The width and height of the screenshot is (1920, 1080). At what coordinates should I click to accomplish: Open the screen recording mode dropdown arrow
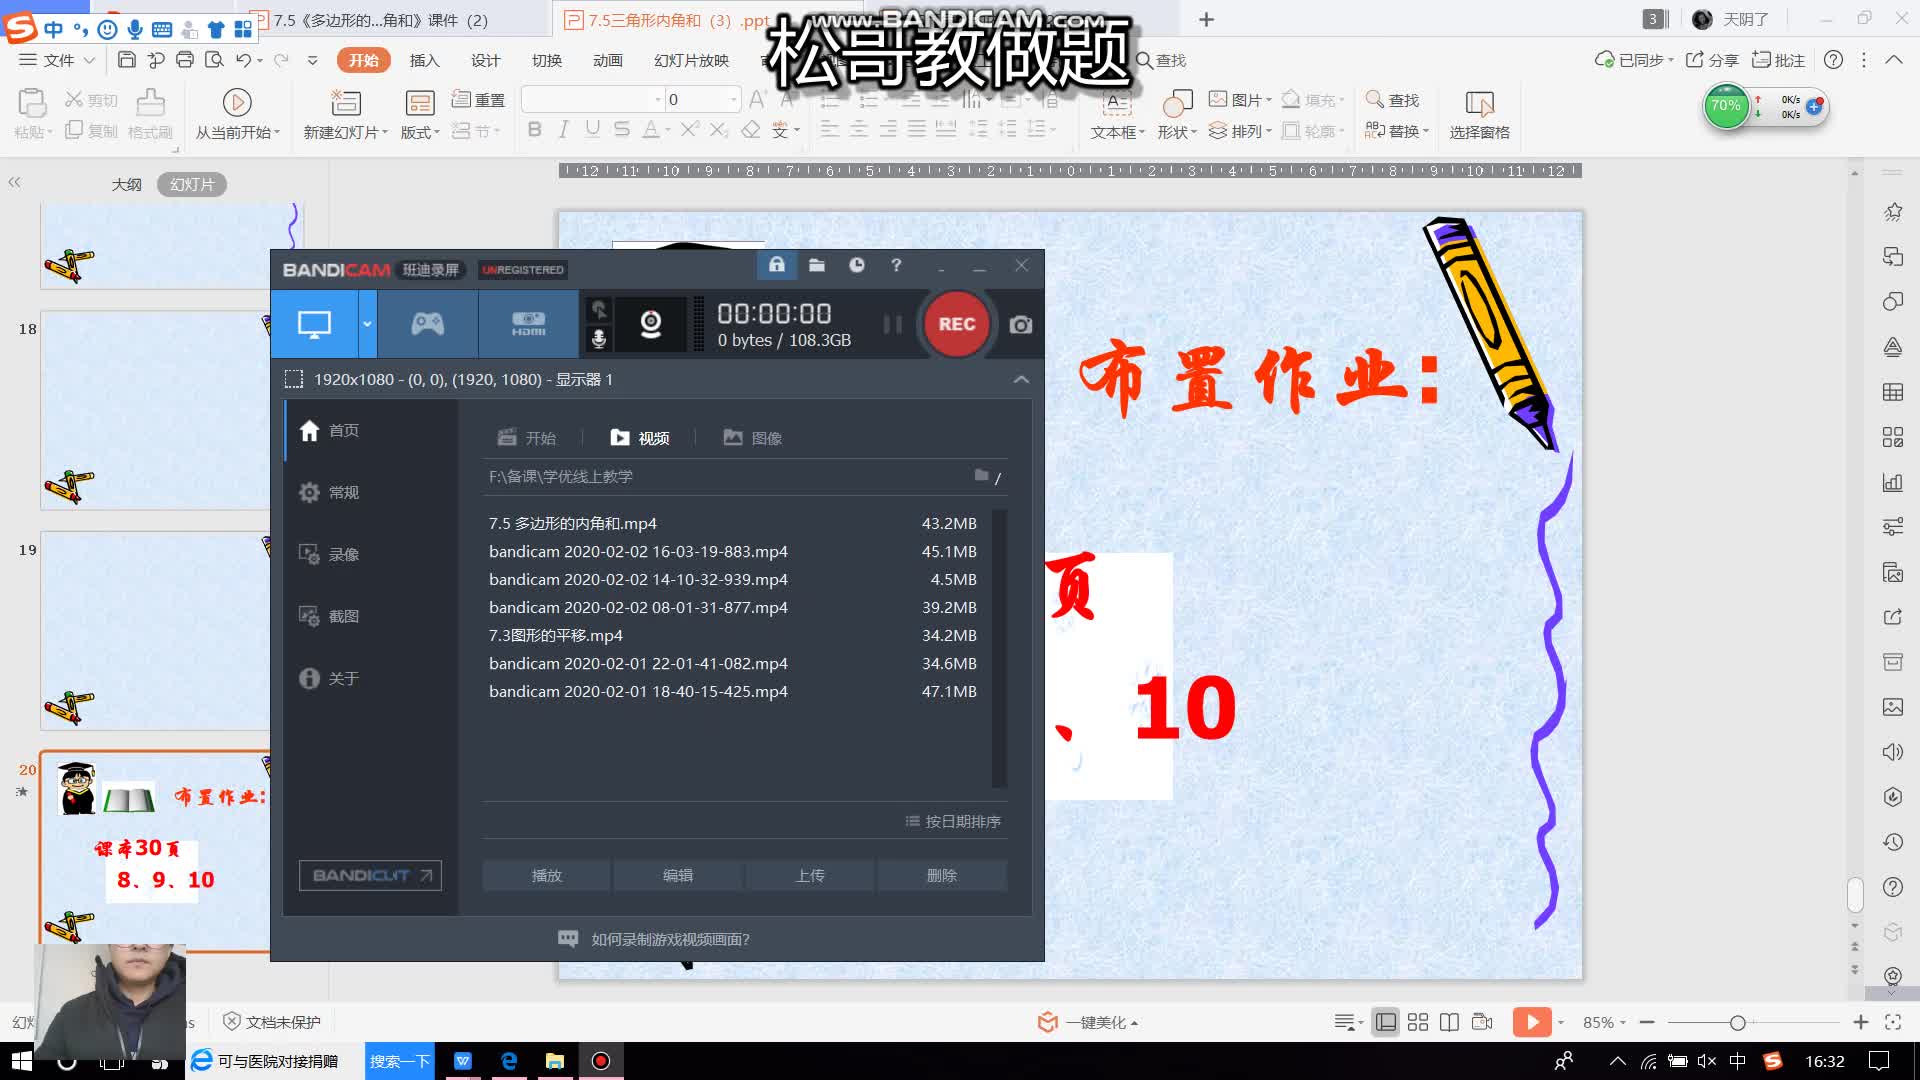pyautogui.click(x=367, y=324)
